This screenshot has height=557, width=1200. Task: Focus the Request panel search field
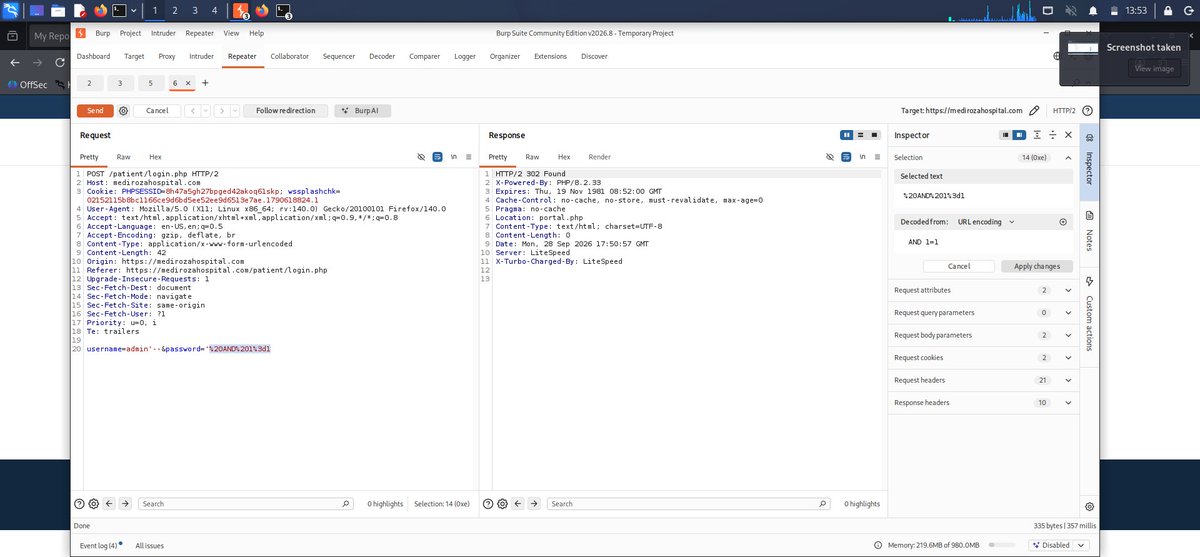(246, 503)
